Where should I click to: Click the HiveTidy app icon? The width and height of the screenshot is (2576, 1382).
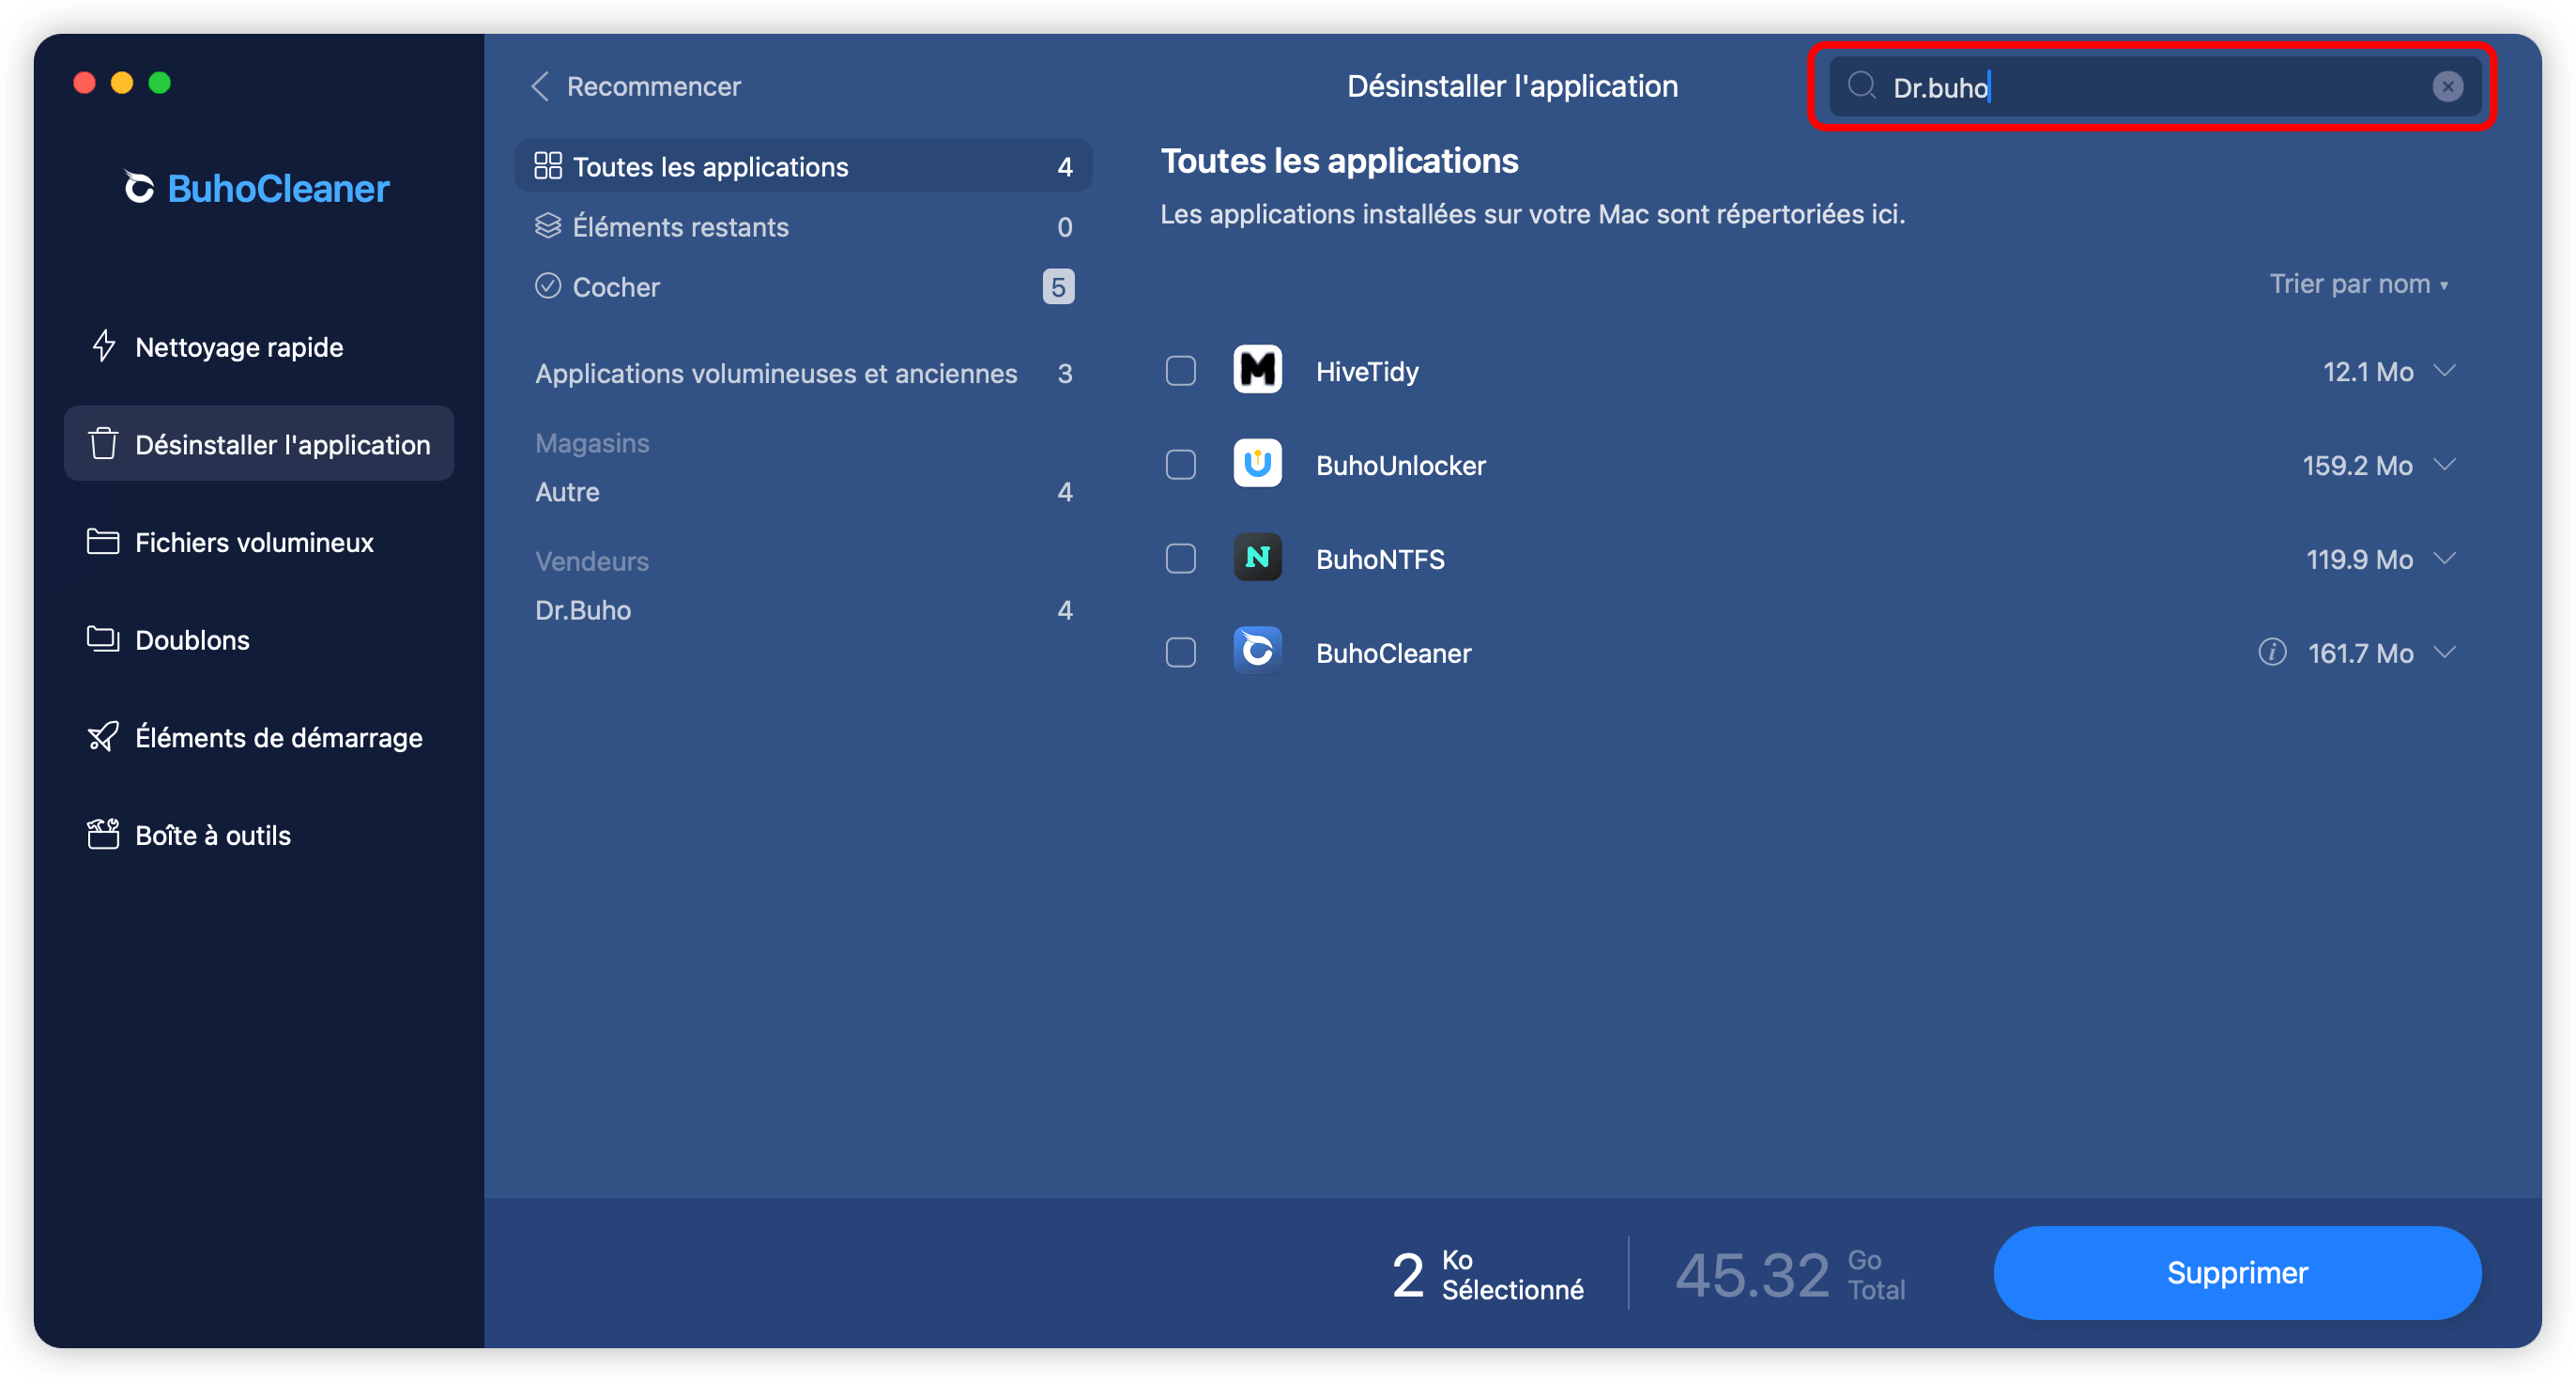(1257, 370)
